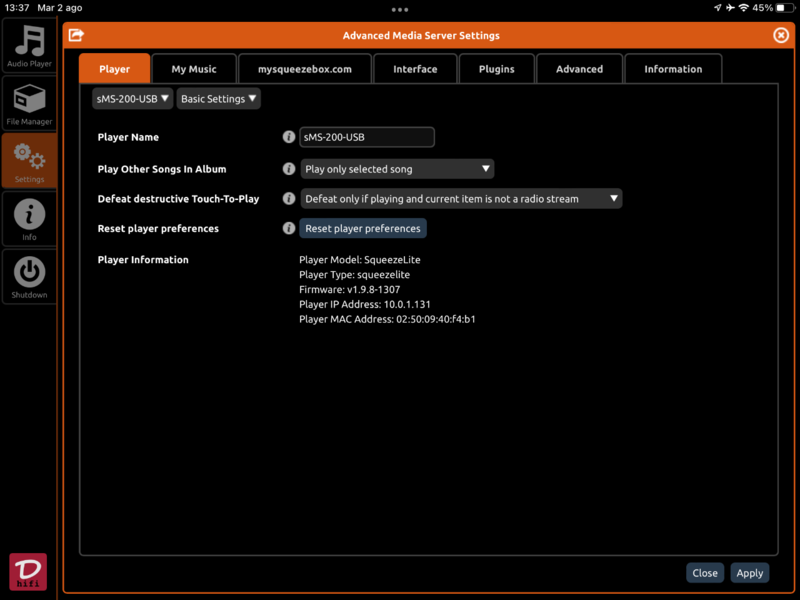Switch to the My Music tab

click(194, 69)
